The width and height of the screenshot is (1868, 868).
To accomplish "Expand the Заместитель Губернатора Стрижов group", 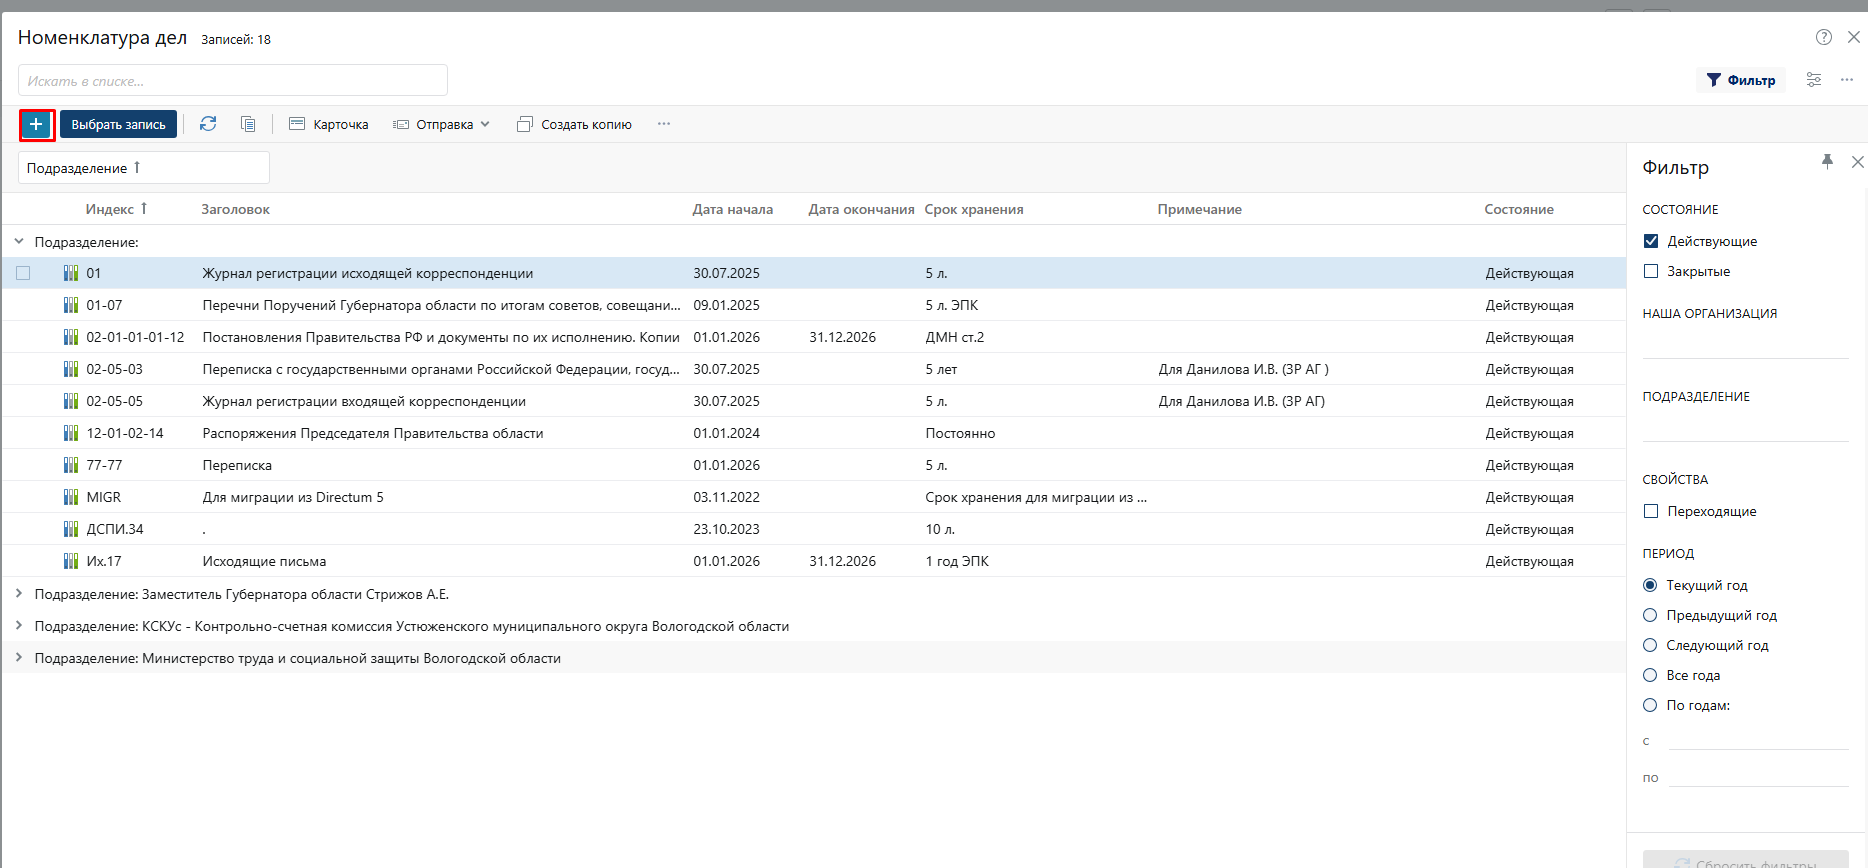I will 19,594.
